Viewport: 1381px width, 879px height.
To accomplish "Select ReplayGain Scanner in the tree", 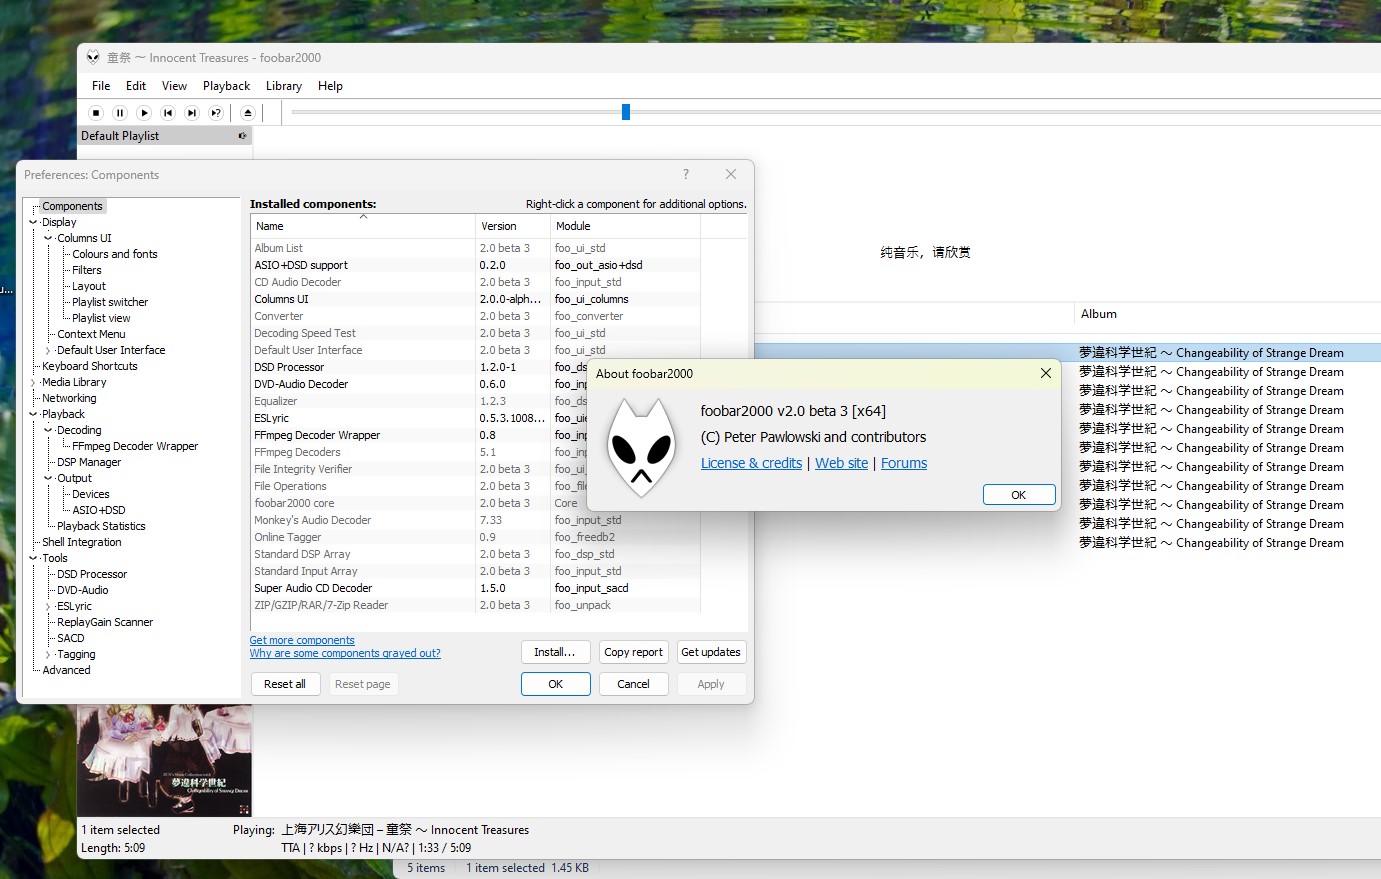I will pyautogui.click(x=105, y=622).
